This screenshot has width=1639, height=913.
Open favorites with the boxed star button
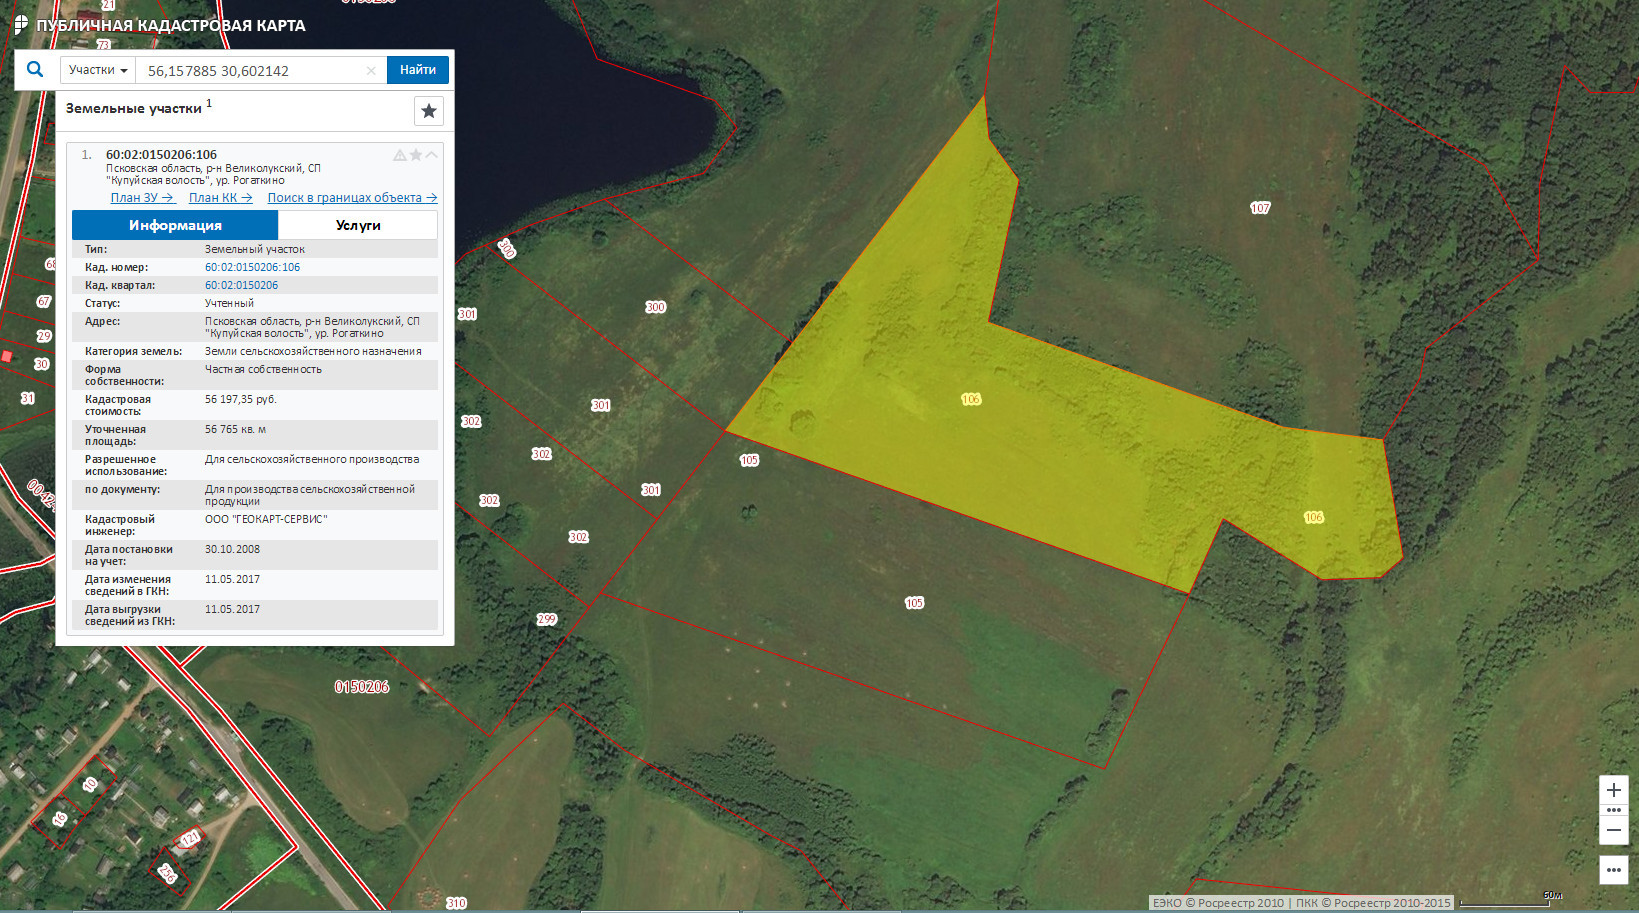[x=429, y=111]
